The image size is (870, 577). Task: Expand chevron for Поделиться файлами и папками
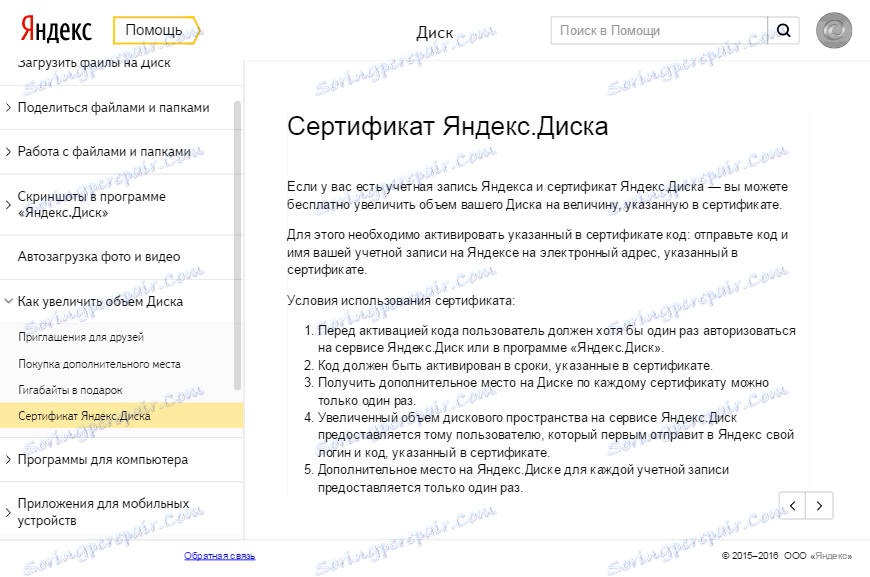(x=8, y=108)
